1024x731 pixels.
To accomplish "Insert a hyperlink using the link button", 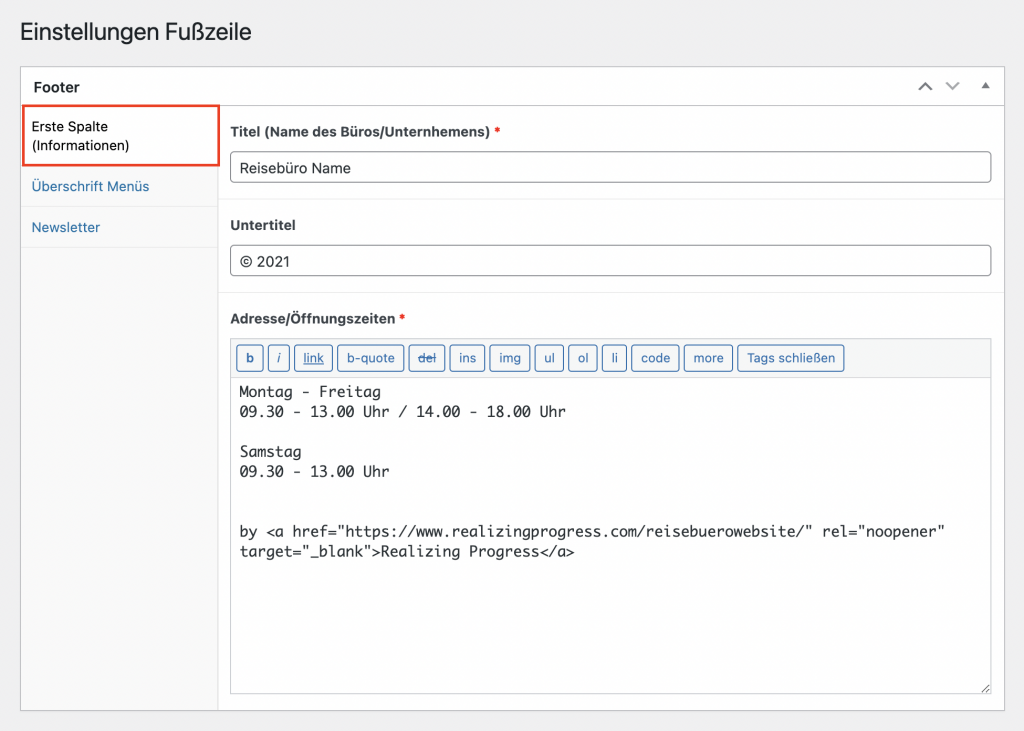I will [x=313, y=358].
